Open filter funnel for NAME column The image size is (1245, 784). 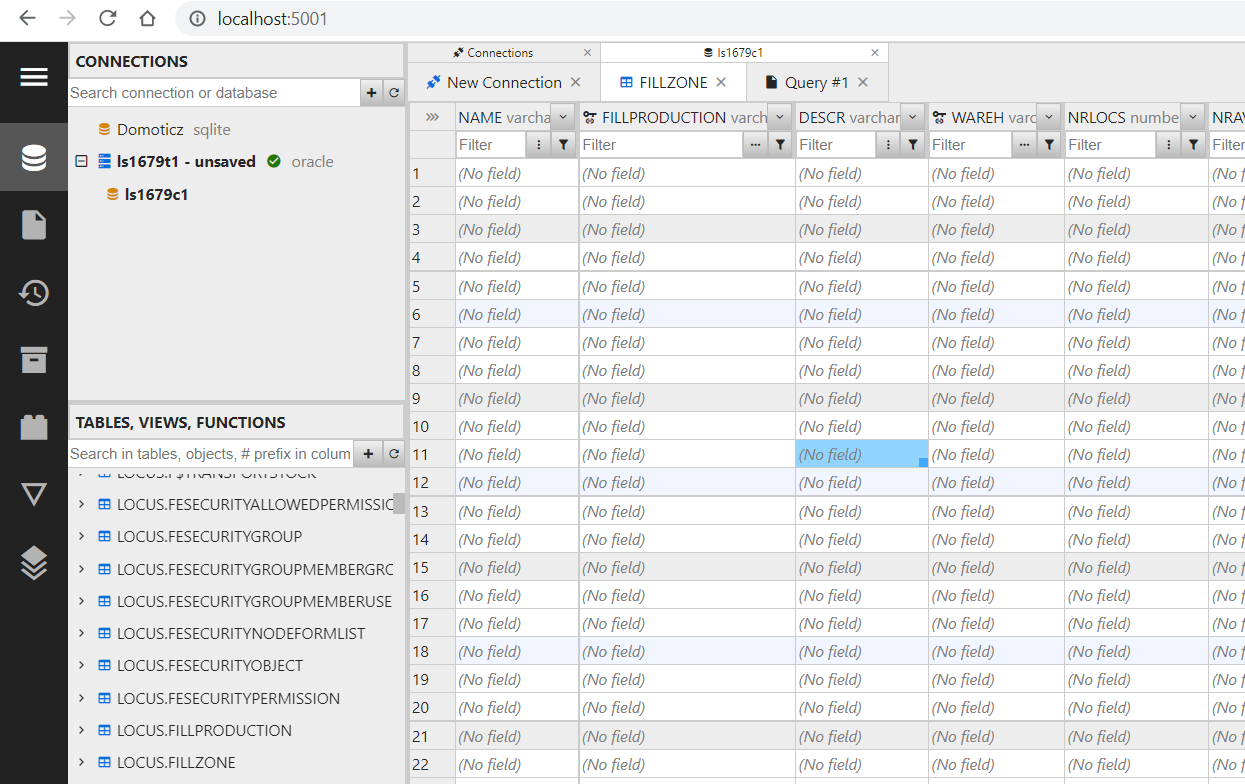(x=561, y=144)
